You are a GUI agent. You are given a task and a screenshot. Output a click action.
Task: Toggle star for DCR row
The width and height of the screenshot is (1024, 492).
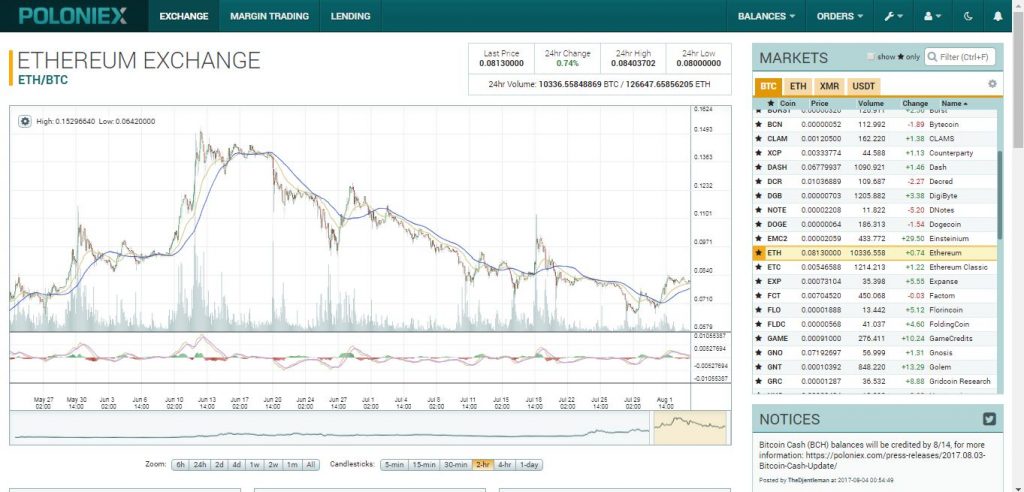[x=758, y=182]
